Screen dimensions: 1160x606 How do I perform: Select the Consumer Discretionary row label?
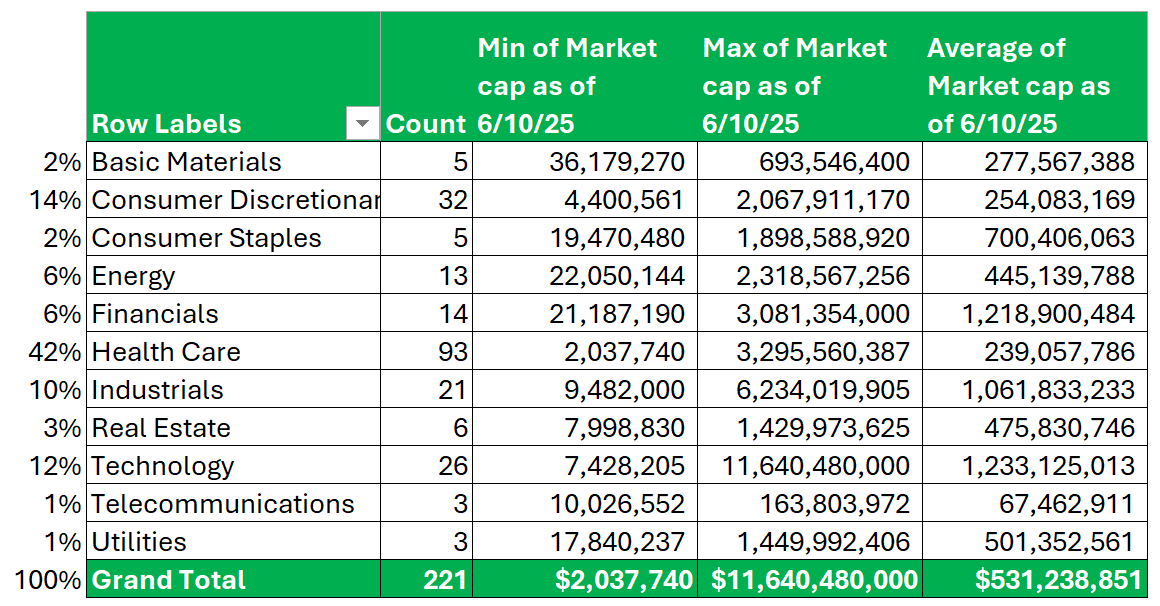tap(233, 199)
